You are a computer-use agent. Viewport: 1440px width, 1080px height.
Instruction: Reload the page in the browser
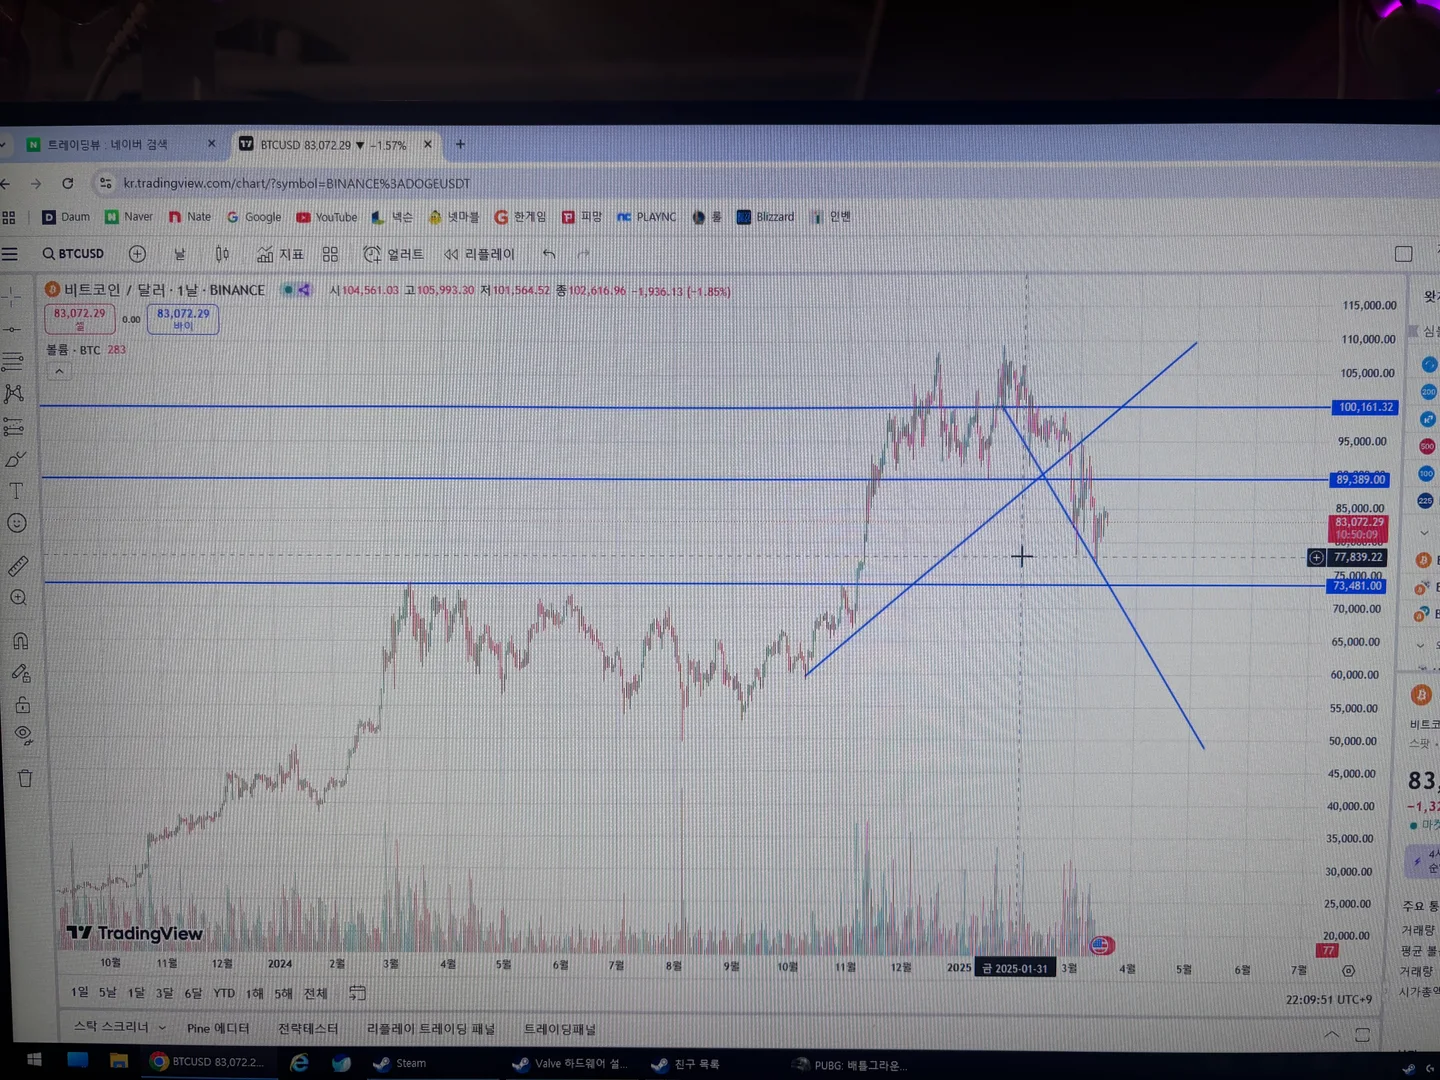point(67,183)
